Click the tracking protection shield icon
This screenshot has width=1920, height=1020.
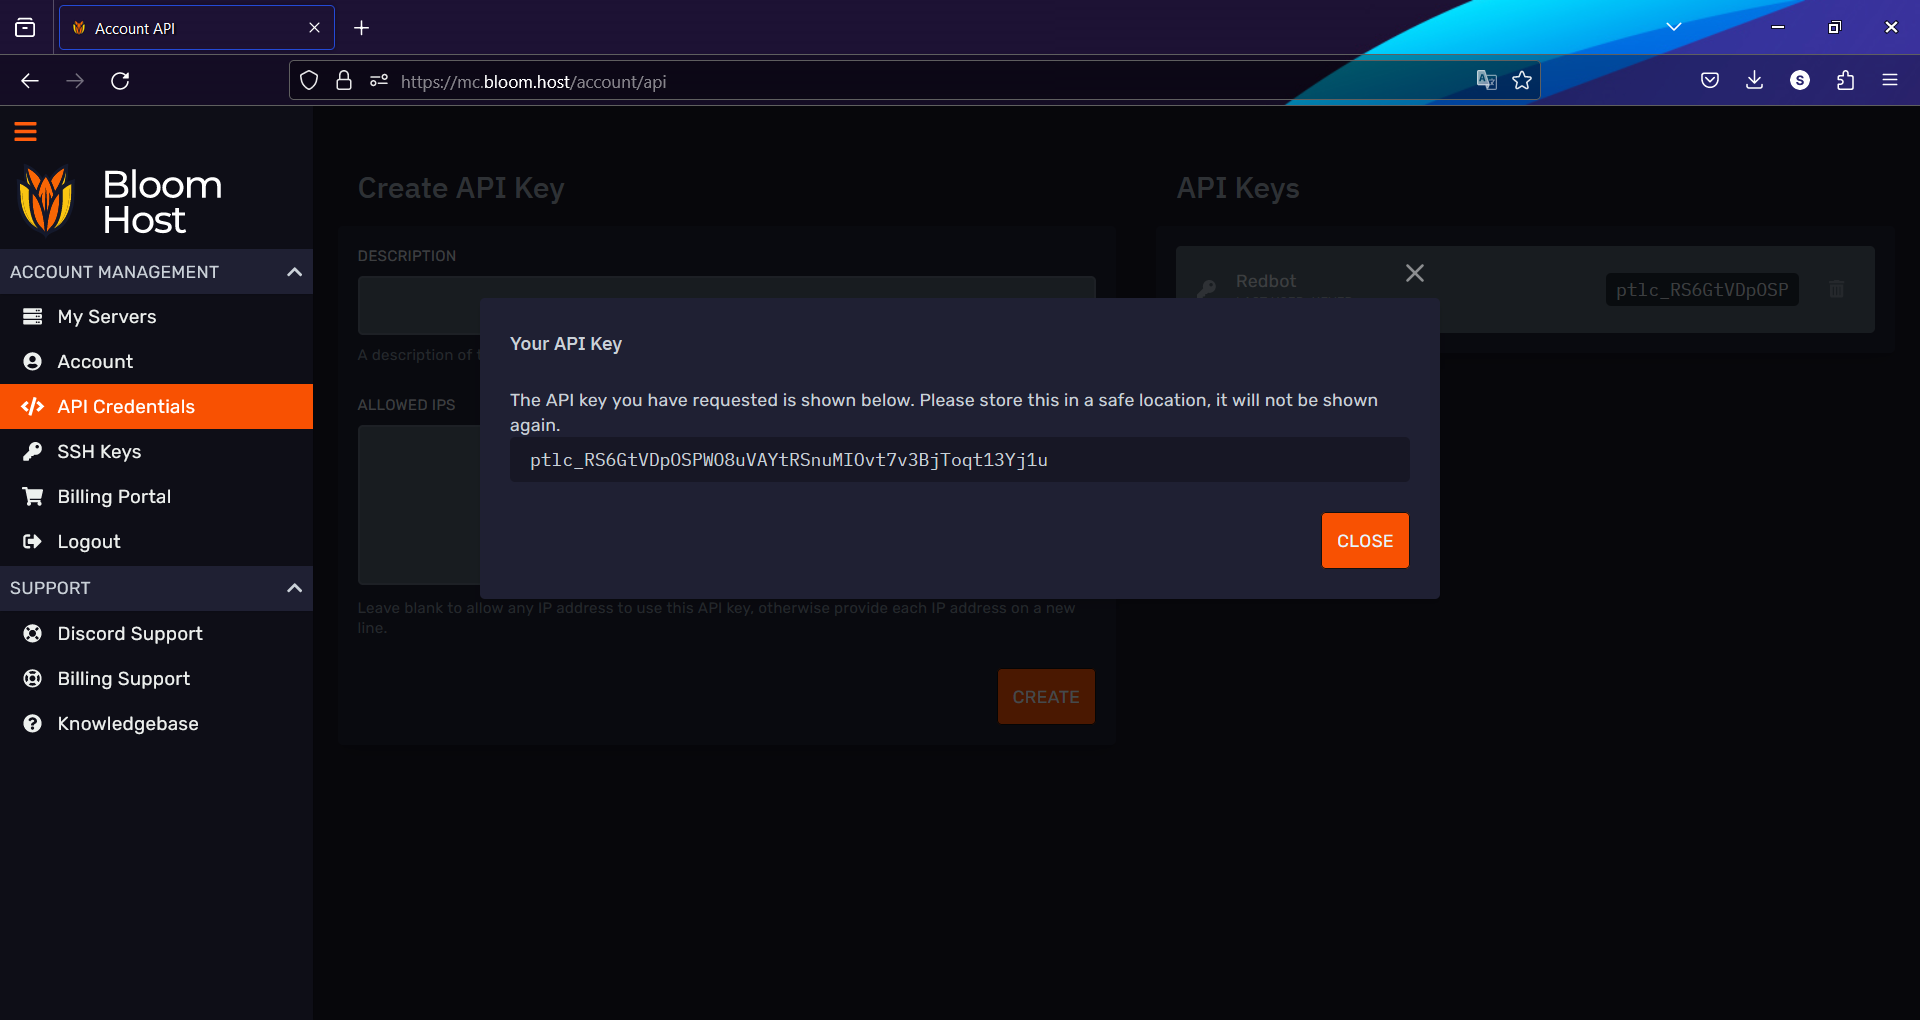tap(309, 81)
